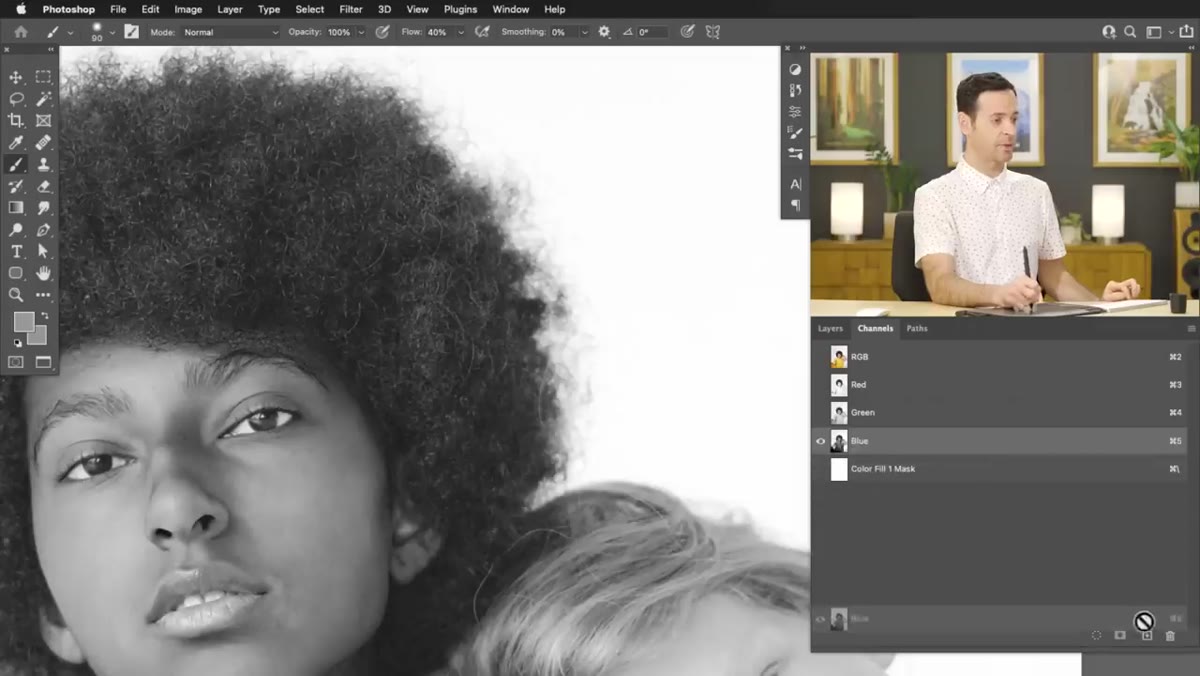Open the Apple menu
Viewport: 1200px width, 676px height.
point(20,9)
